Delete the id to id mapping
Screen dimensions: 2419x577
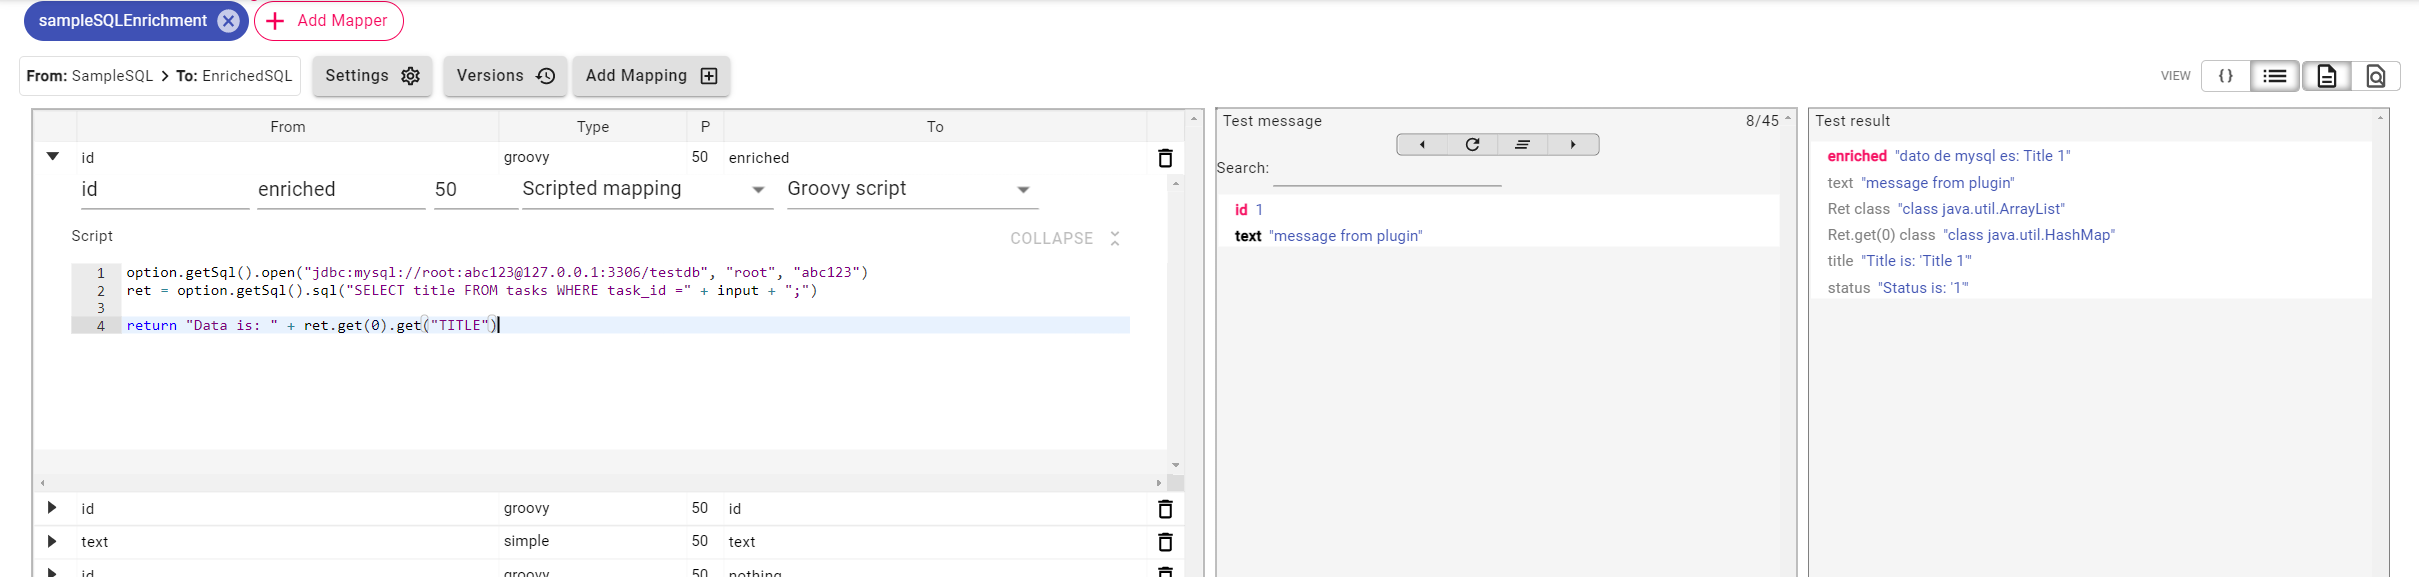tap(1165, 509)
